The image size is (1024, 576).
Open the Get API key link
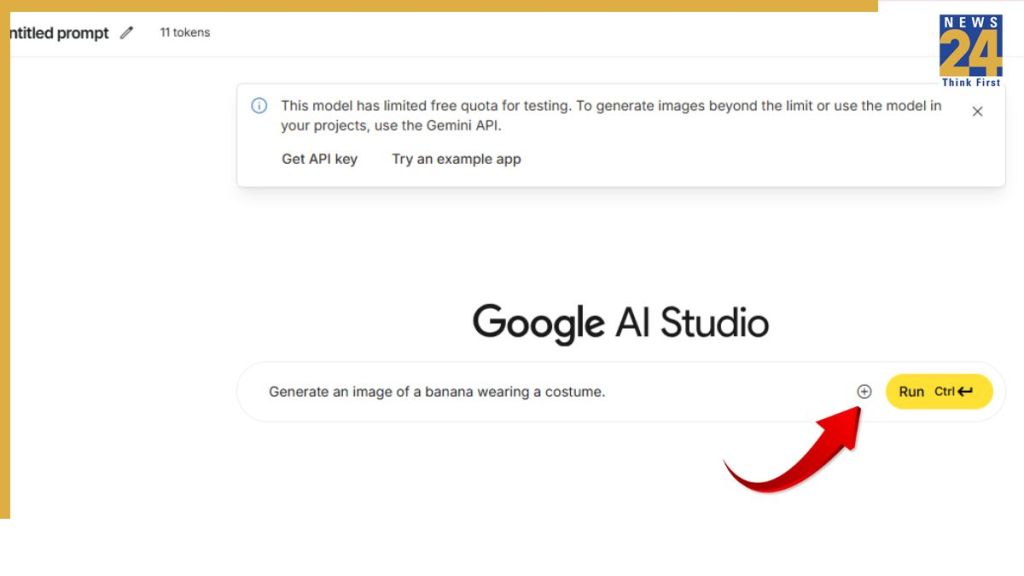tap(319, 159)
